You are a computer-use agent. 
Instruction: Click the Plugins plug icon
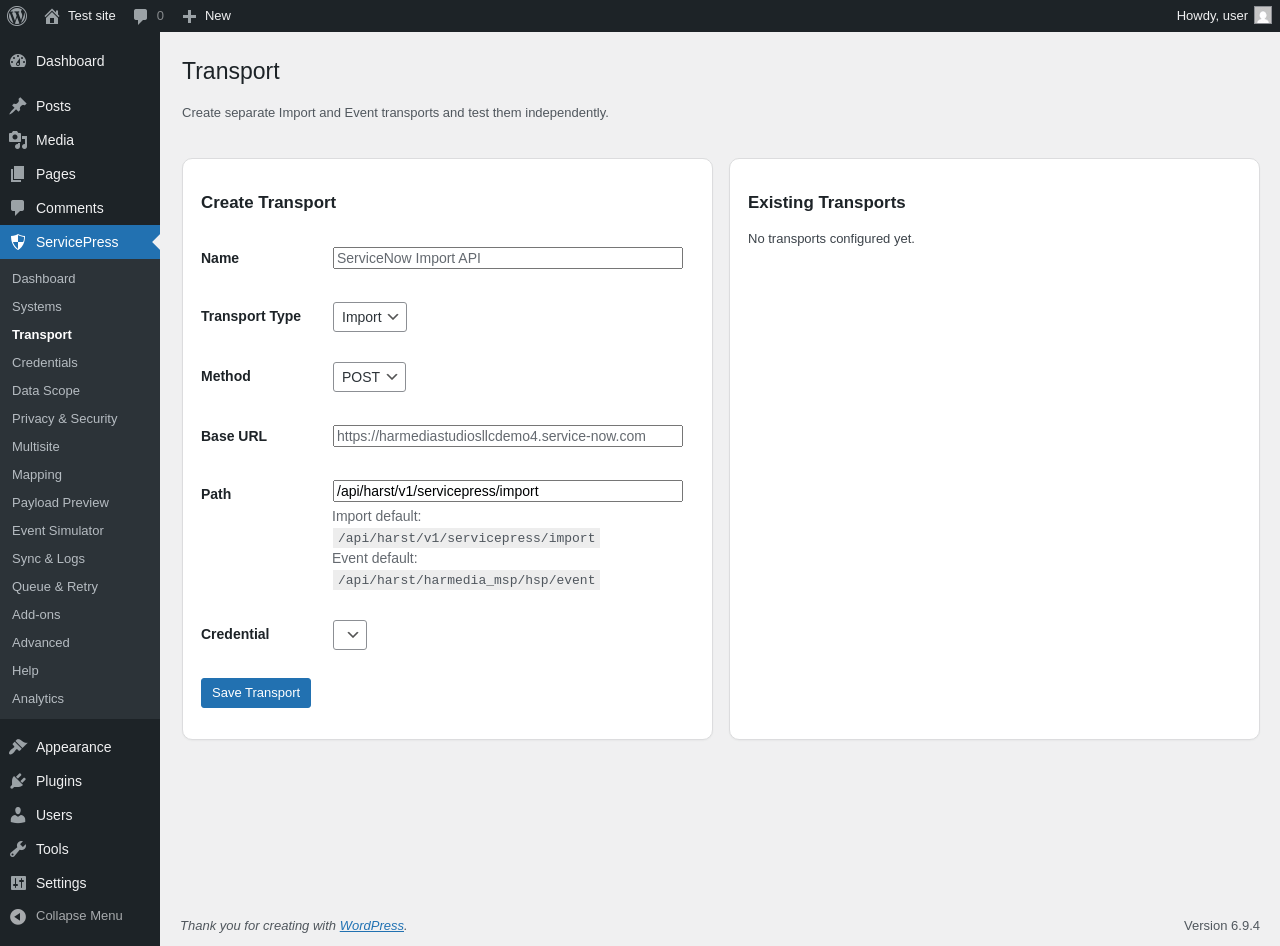pyautogui.click(x=18, y=781)
